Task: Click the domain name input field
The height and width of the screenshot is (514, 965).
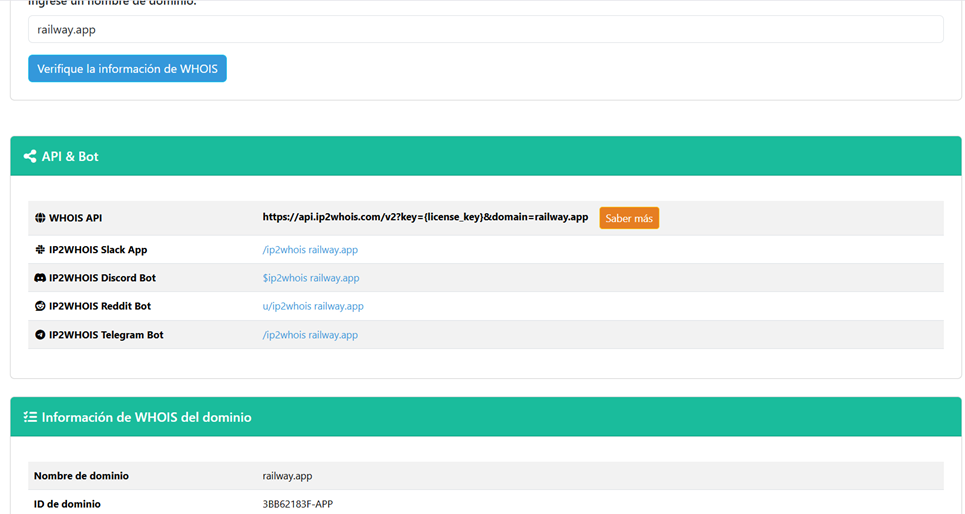Action: (x=486, y=30)
